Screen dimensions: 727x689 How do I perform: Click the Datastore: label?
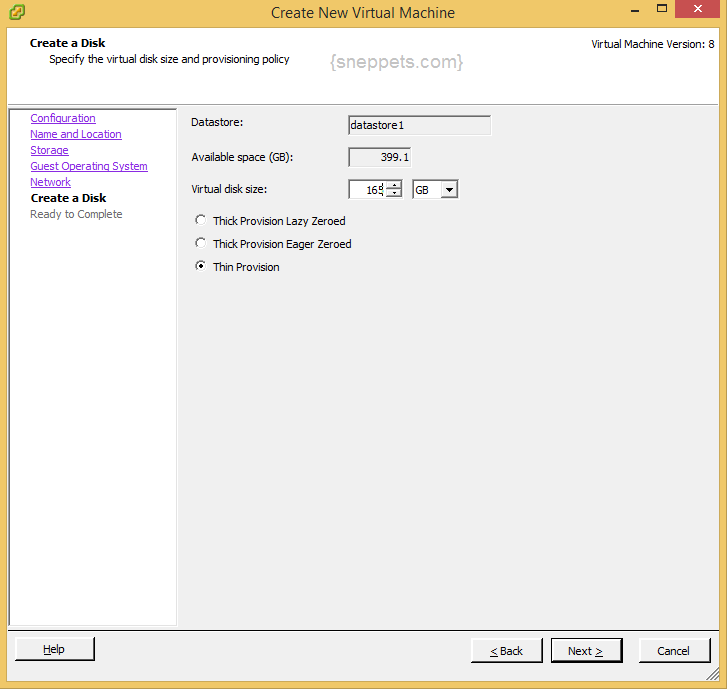(x=217, y=122)
